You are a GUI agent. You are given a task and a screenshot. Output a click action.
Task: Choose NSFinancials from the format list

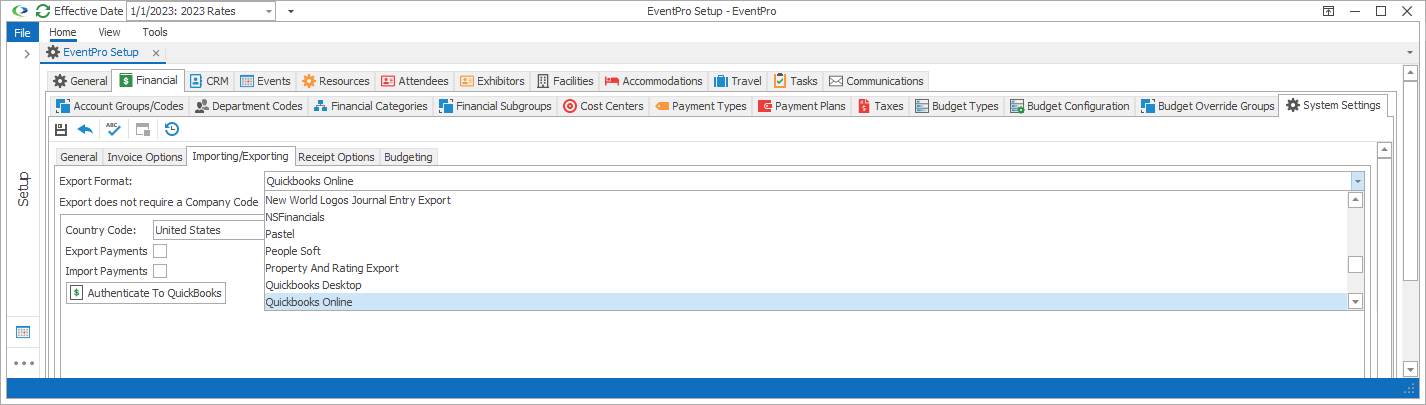pyautogui.click(x=806, y=217)
